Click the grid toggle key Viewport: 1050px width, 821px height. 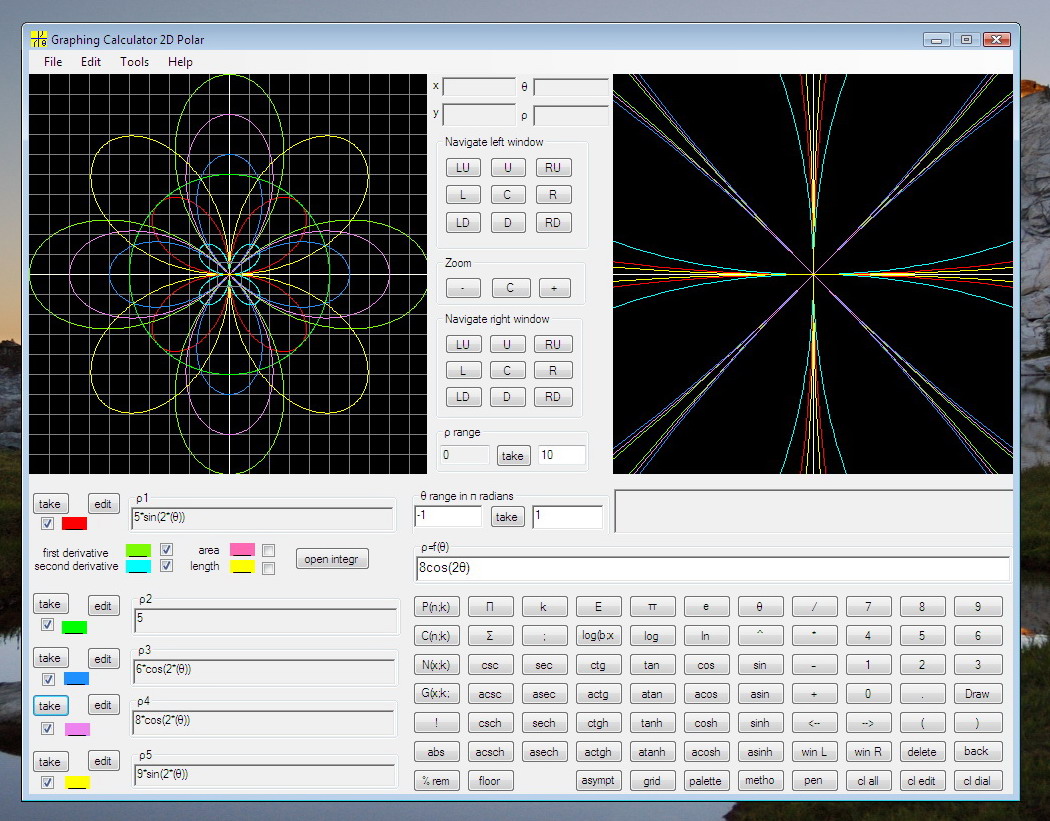(652, 781)
